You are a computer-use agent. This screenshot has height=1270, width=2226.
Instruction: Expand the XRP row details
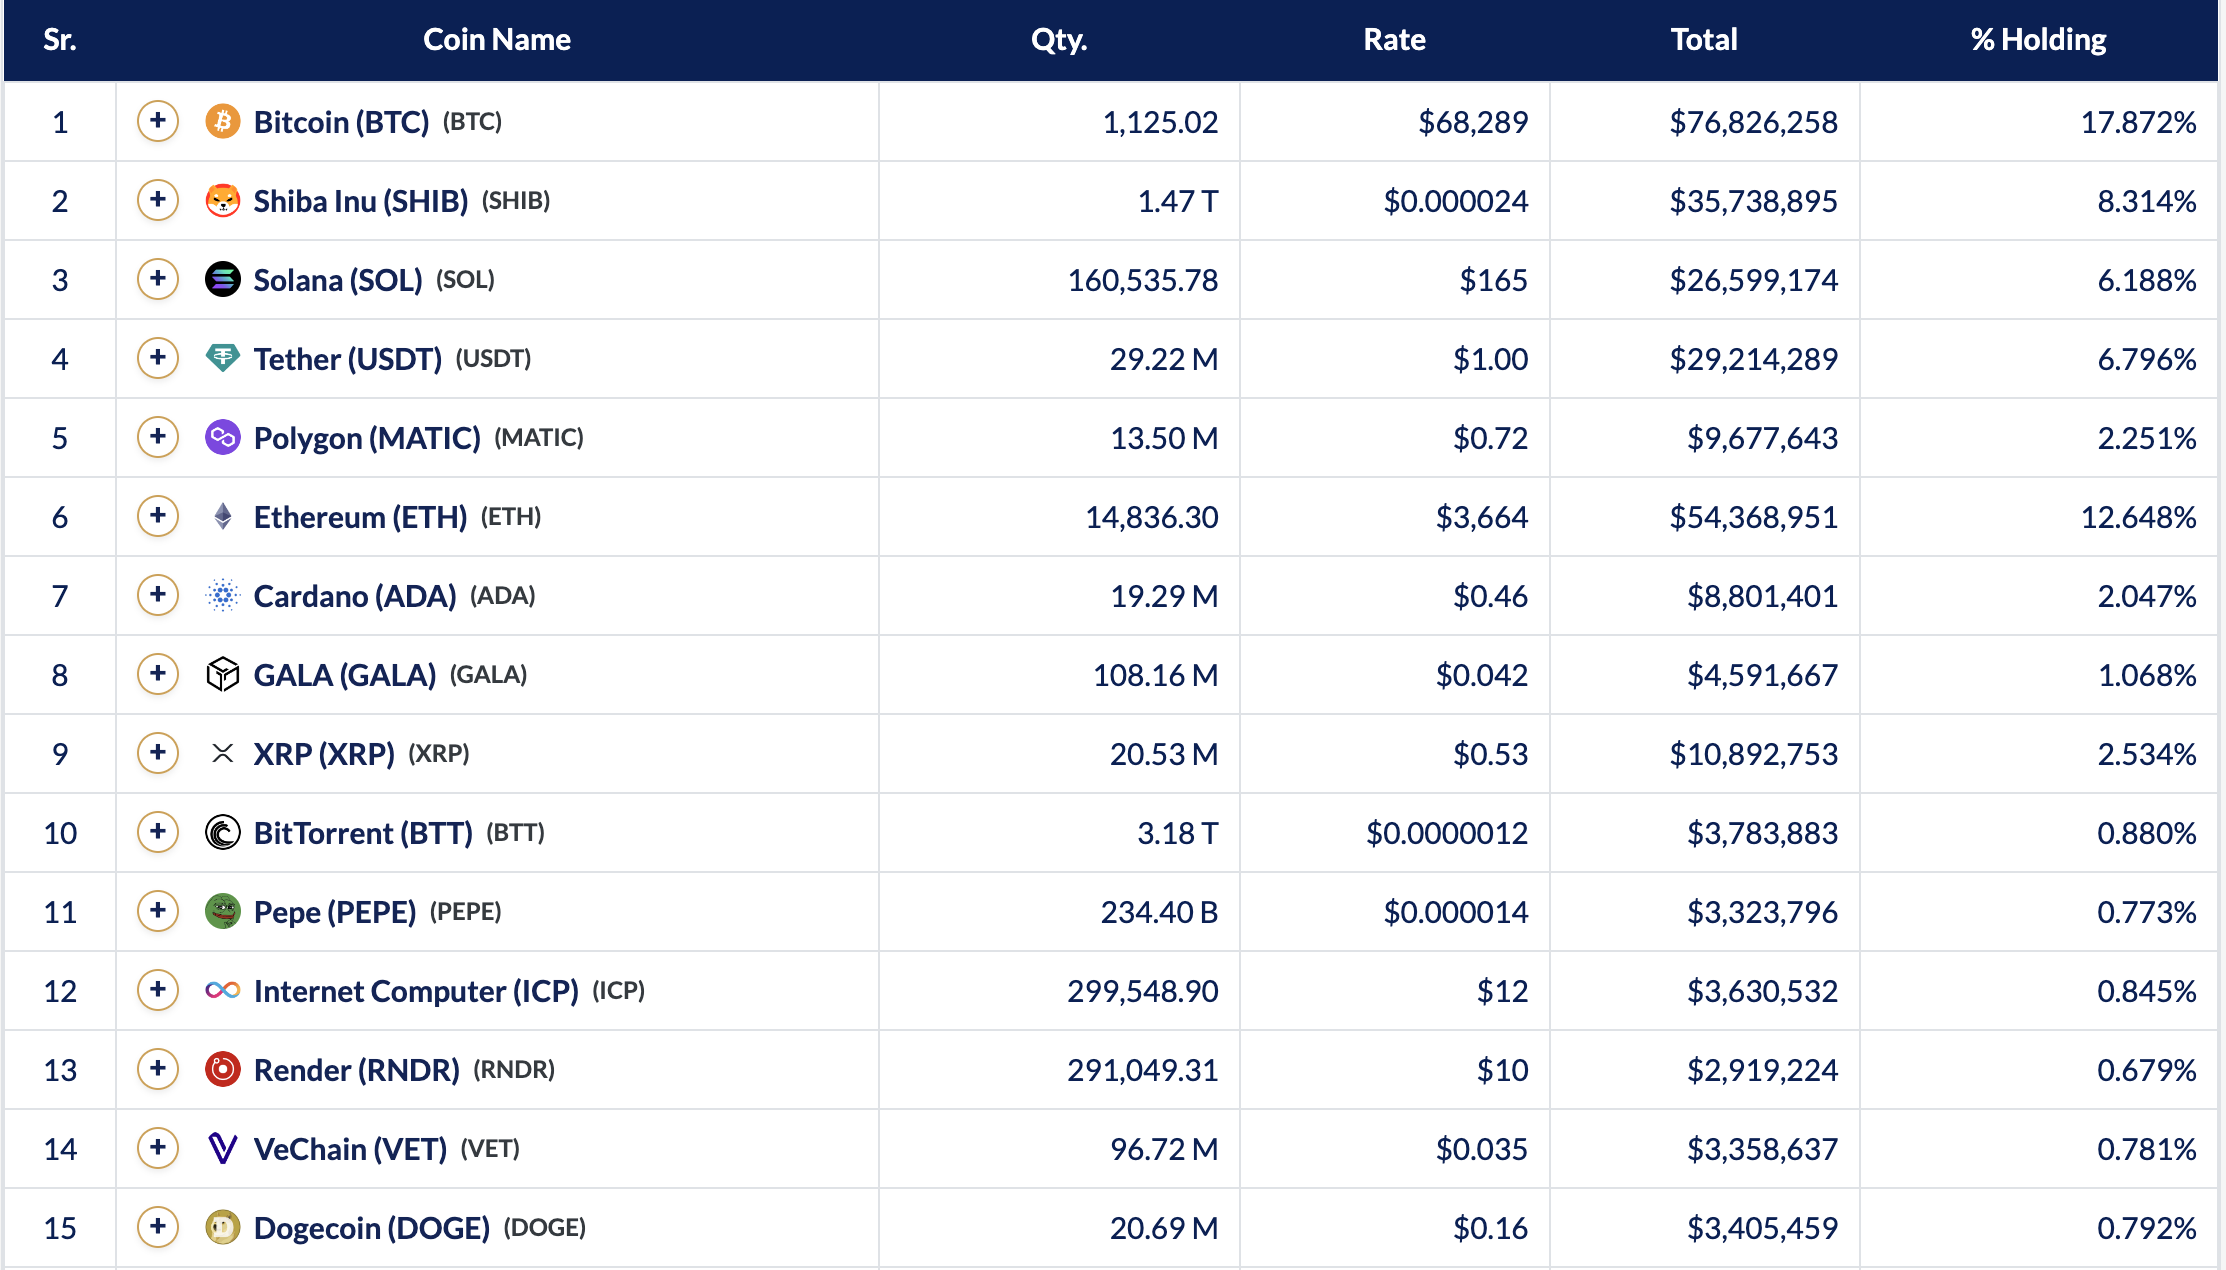point(158,753)
